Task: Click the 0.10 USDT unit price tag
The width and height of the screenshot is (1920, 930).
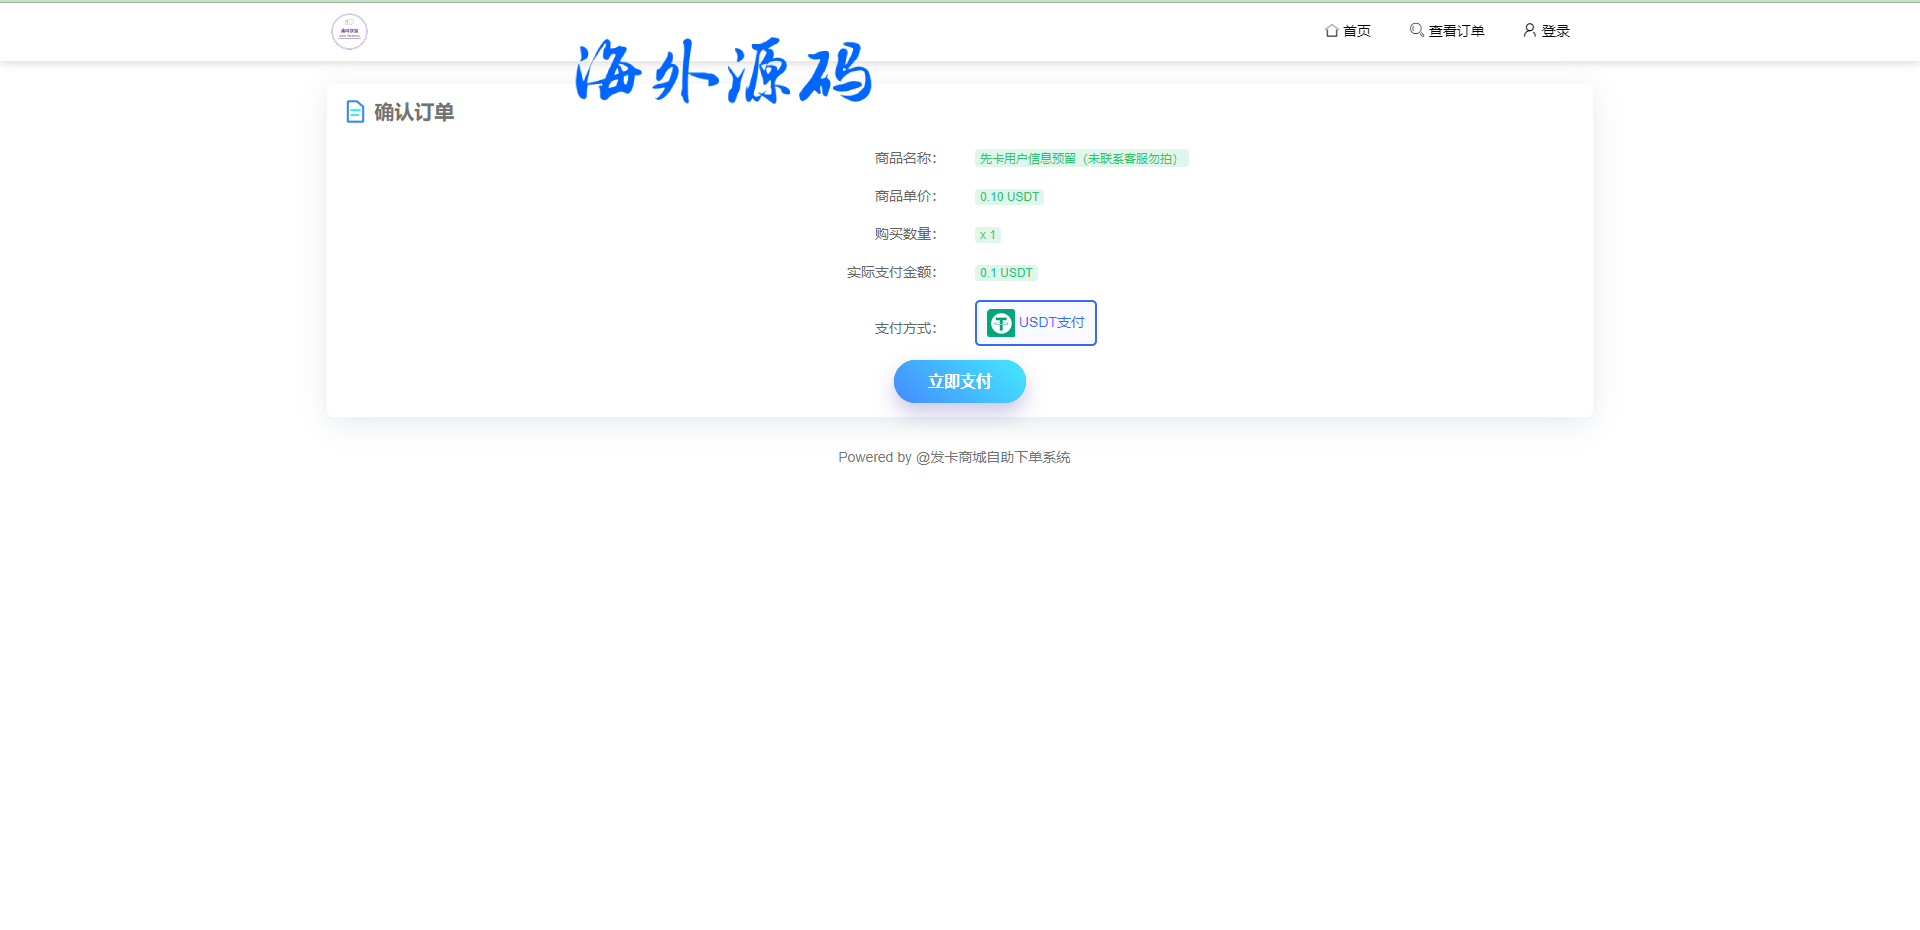Action: coord(1009,197)
